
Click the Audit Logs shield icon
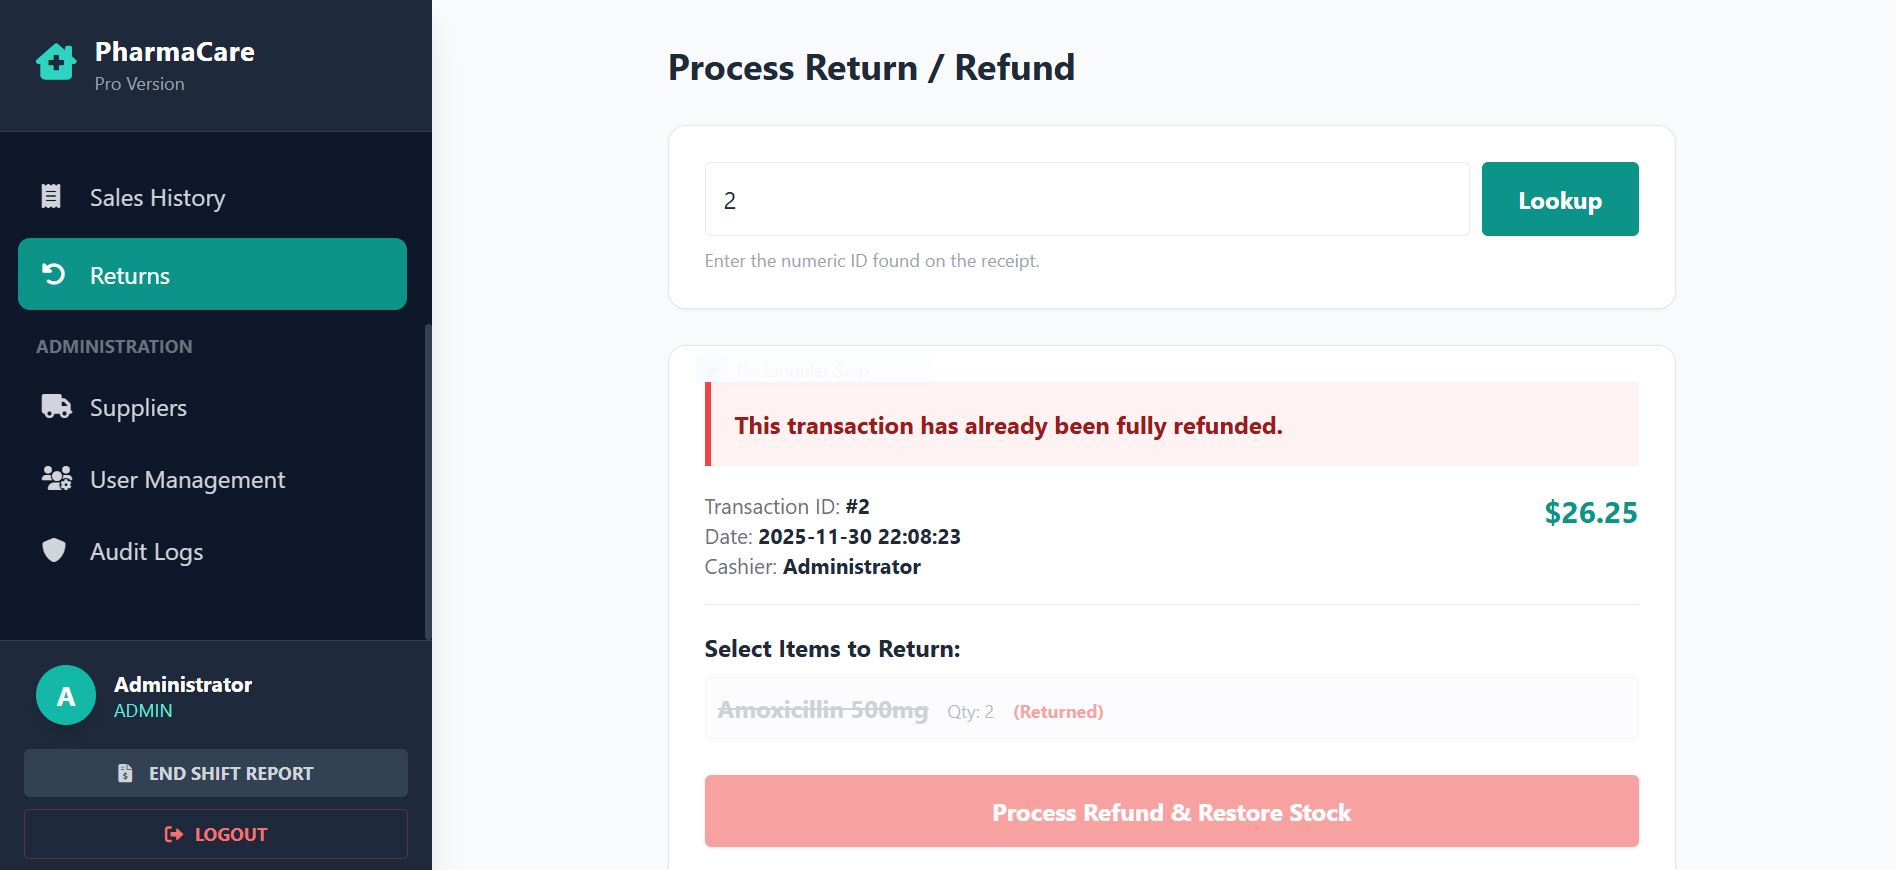(x=54, y=550)
